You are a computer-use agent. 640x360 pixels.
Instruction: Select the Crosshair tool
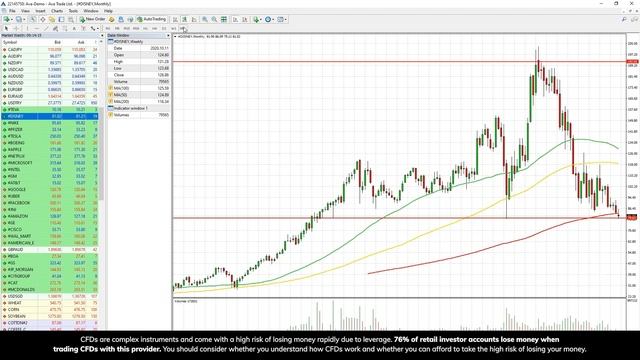tap(16, 28)
